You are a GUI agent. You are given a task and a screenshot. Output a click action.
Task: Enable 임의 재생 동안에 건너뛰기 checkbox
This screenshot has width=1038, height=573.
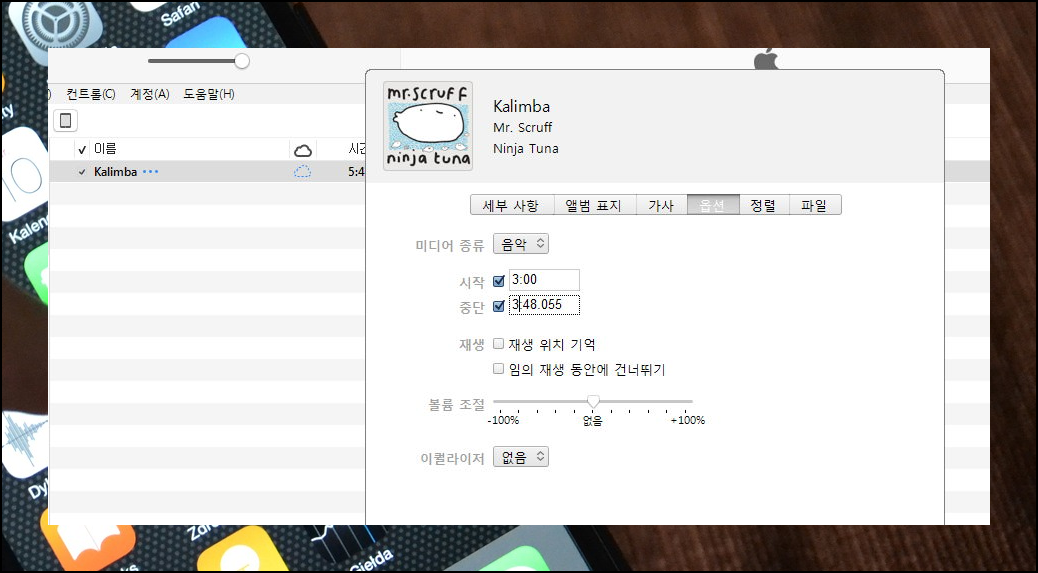498,369
